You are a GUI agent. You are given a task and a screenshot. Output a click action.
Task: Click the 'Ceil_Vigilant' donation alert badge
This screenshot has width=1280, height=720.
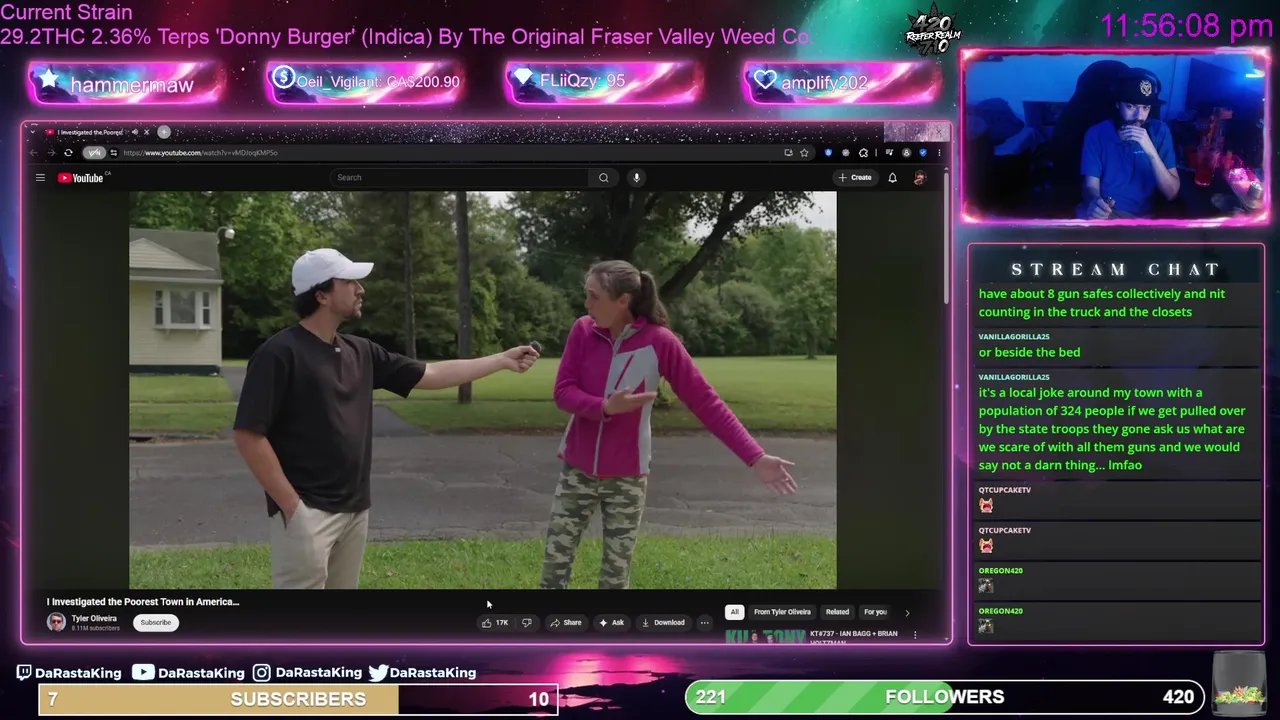[365, 82]
